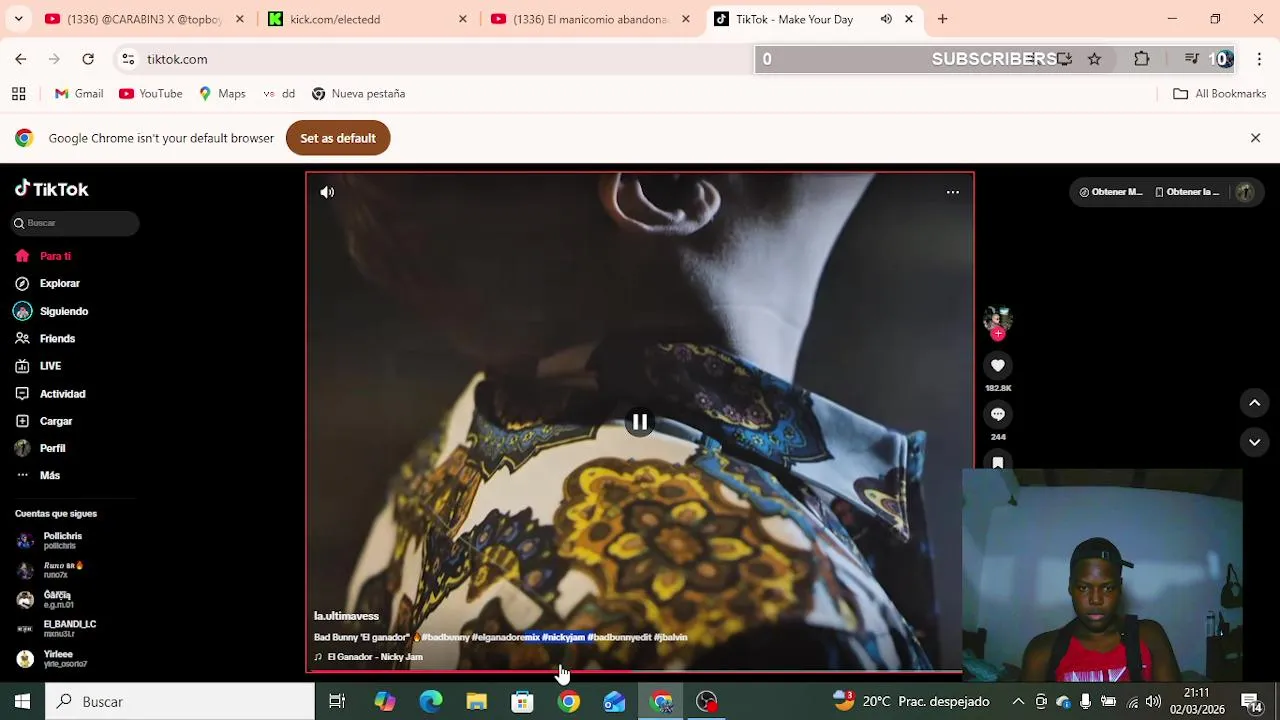Open Task View on the taskbar
Screen dimensions: 1280x720
point(337,702)
